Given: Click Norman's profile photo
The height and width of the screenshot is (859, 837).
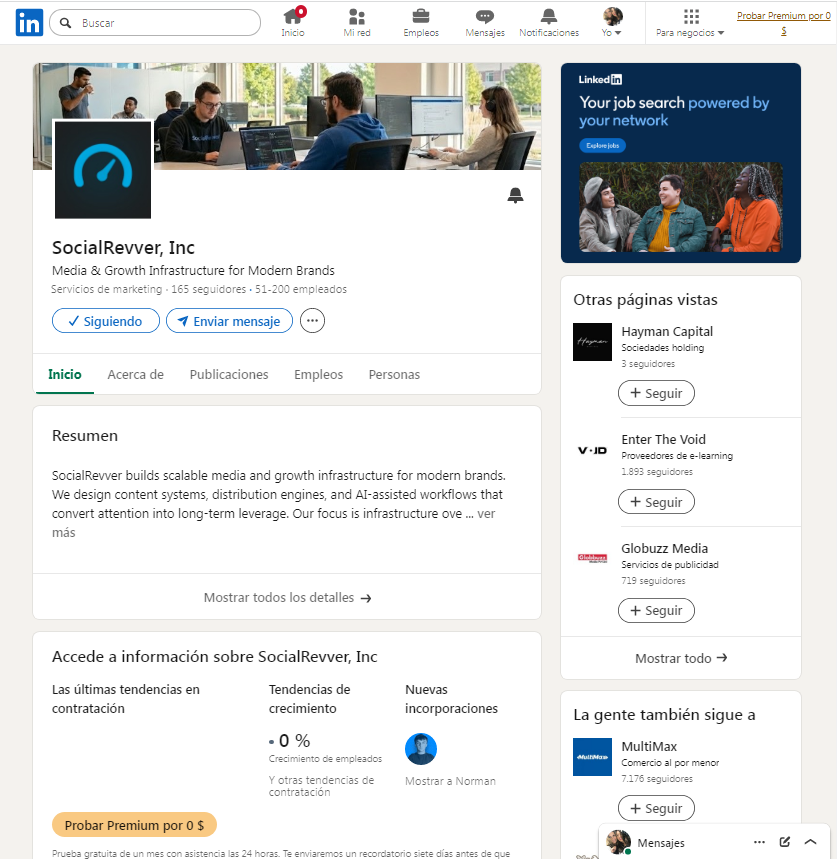Looking at the screenshot, I should pos(421,749).
